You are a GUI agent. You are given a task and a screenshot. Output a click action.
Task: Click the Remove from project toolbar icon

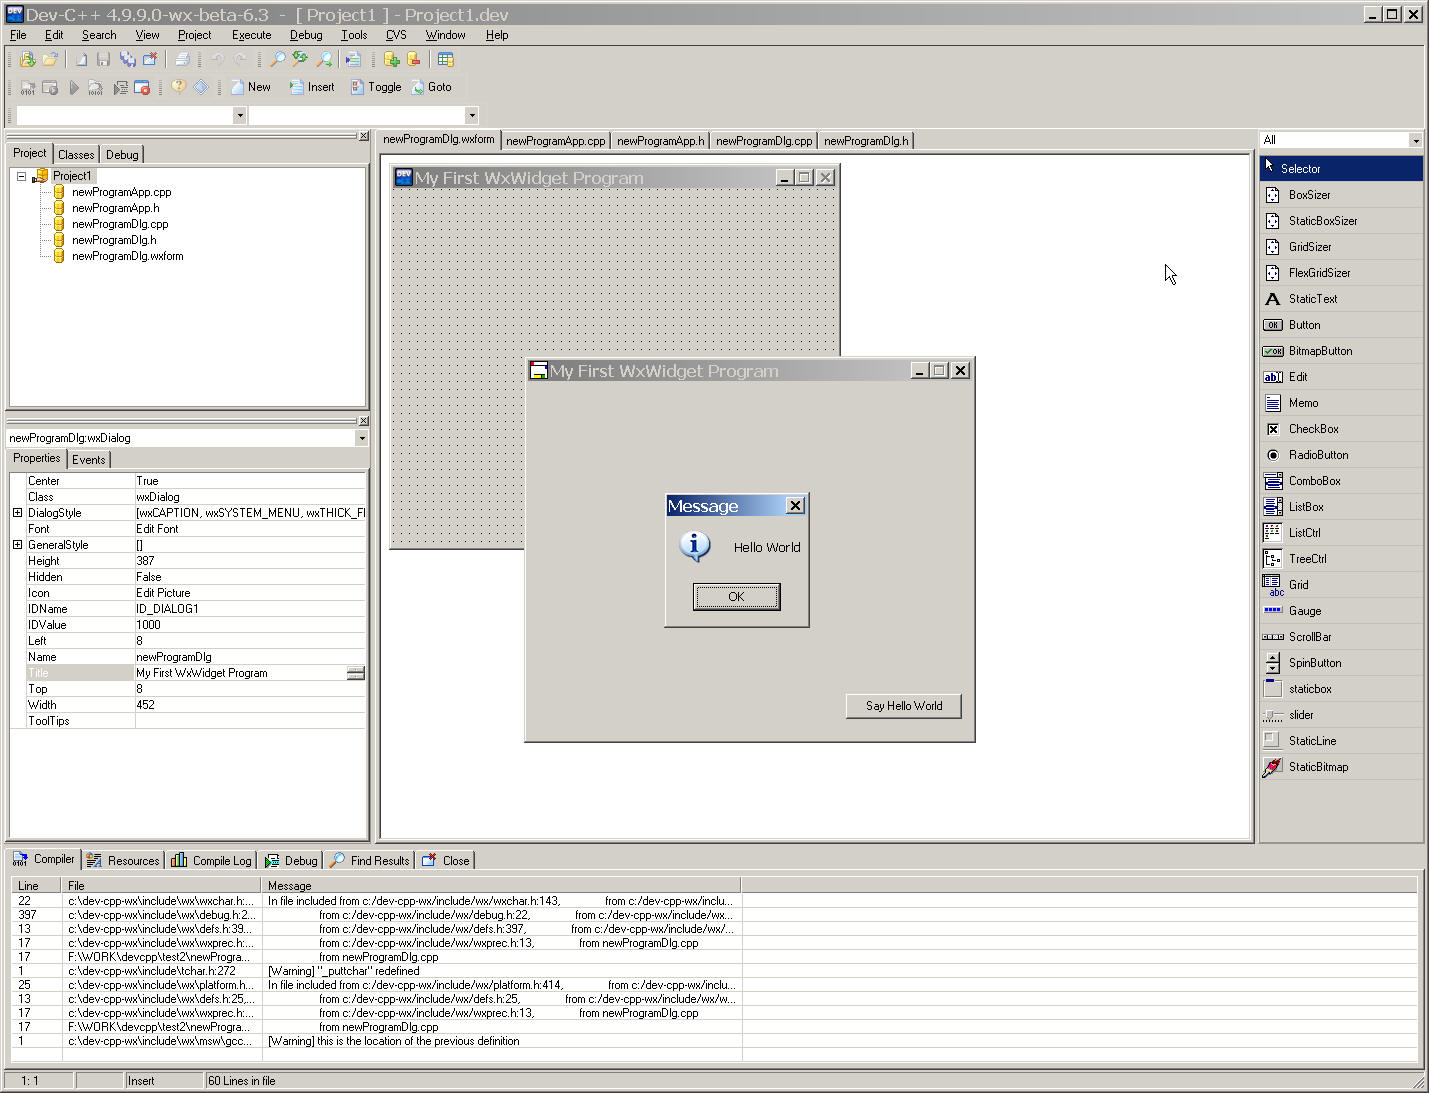click(x=414, y=60)
